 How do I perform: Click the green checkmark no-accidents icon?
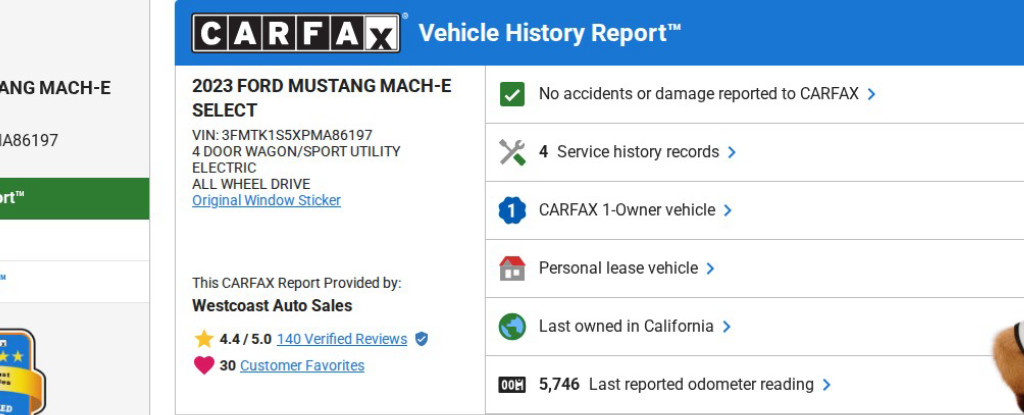[512, 94]
